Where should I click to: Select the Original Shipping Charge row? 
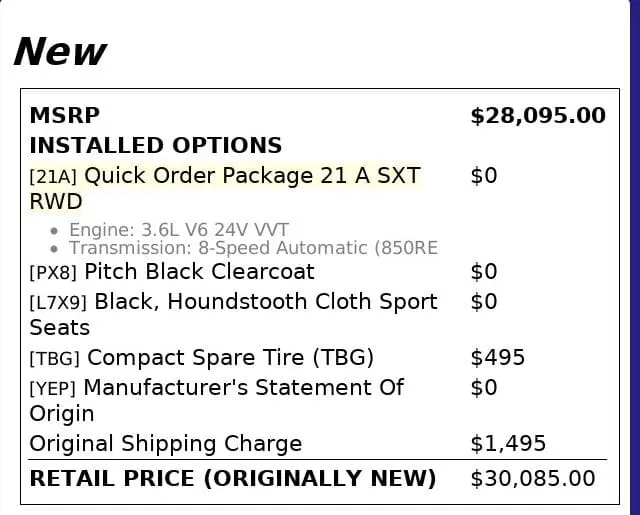click(165, 443)
